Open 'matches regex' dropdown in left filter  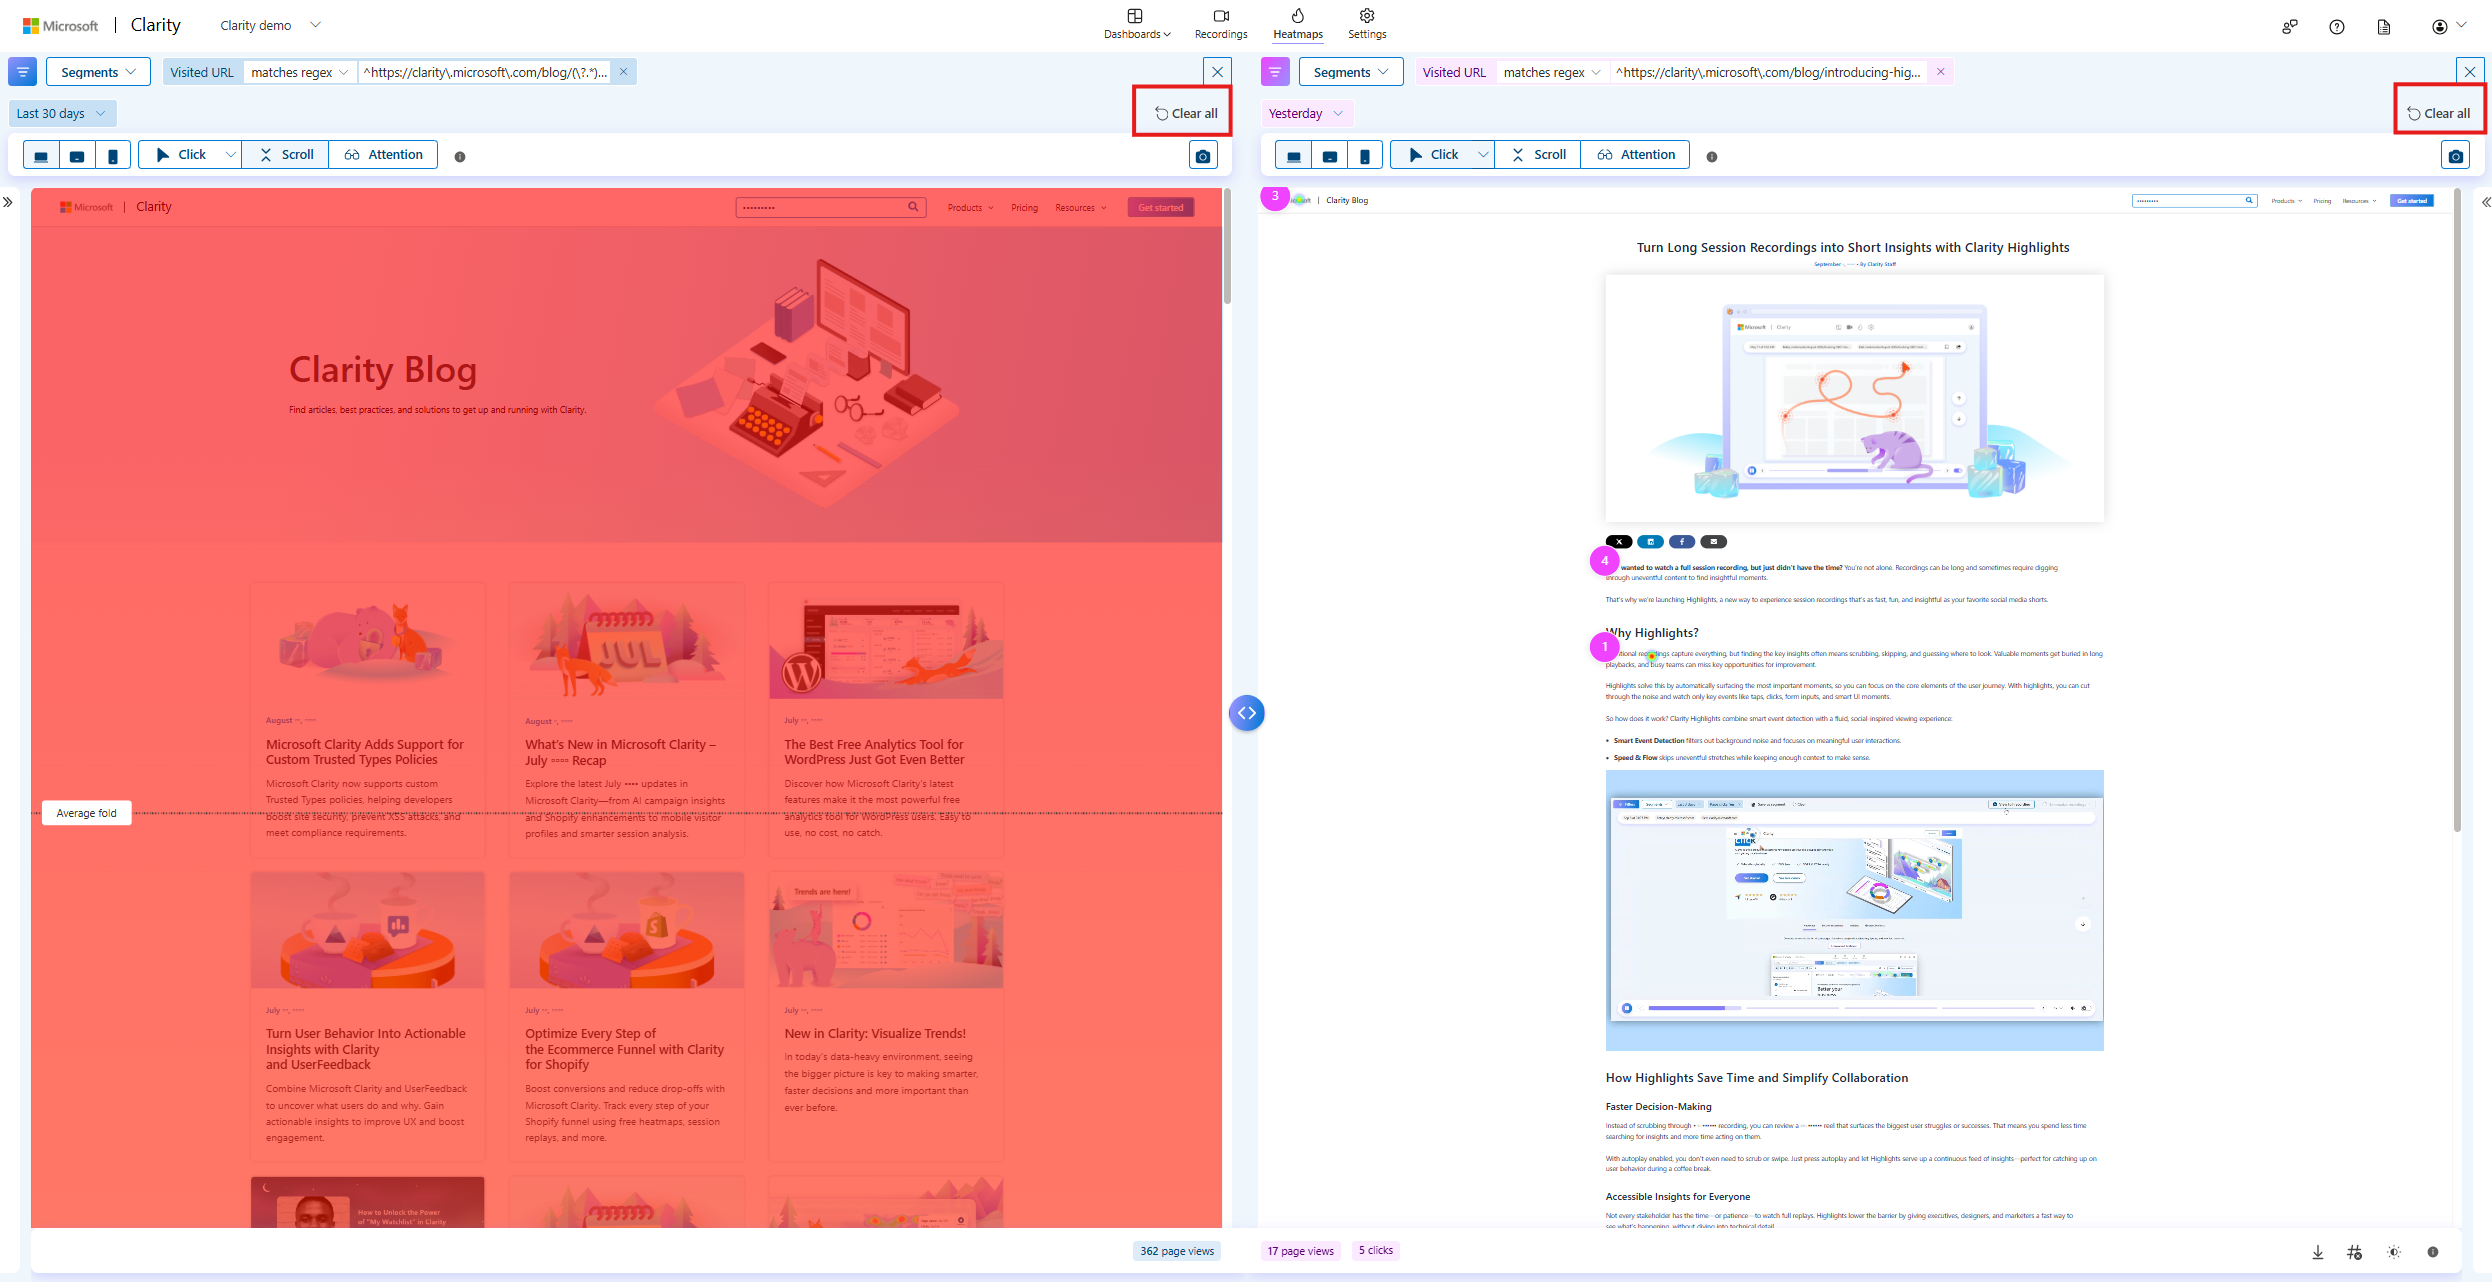pos(300,72)
